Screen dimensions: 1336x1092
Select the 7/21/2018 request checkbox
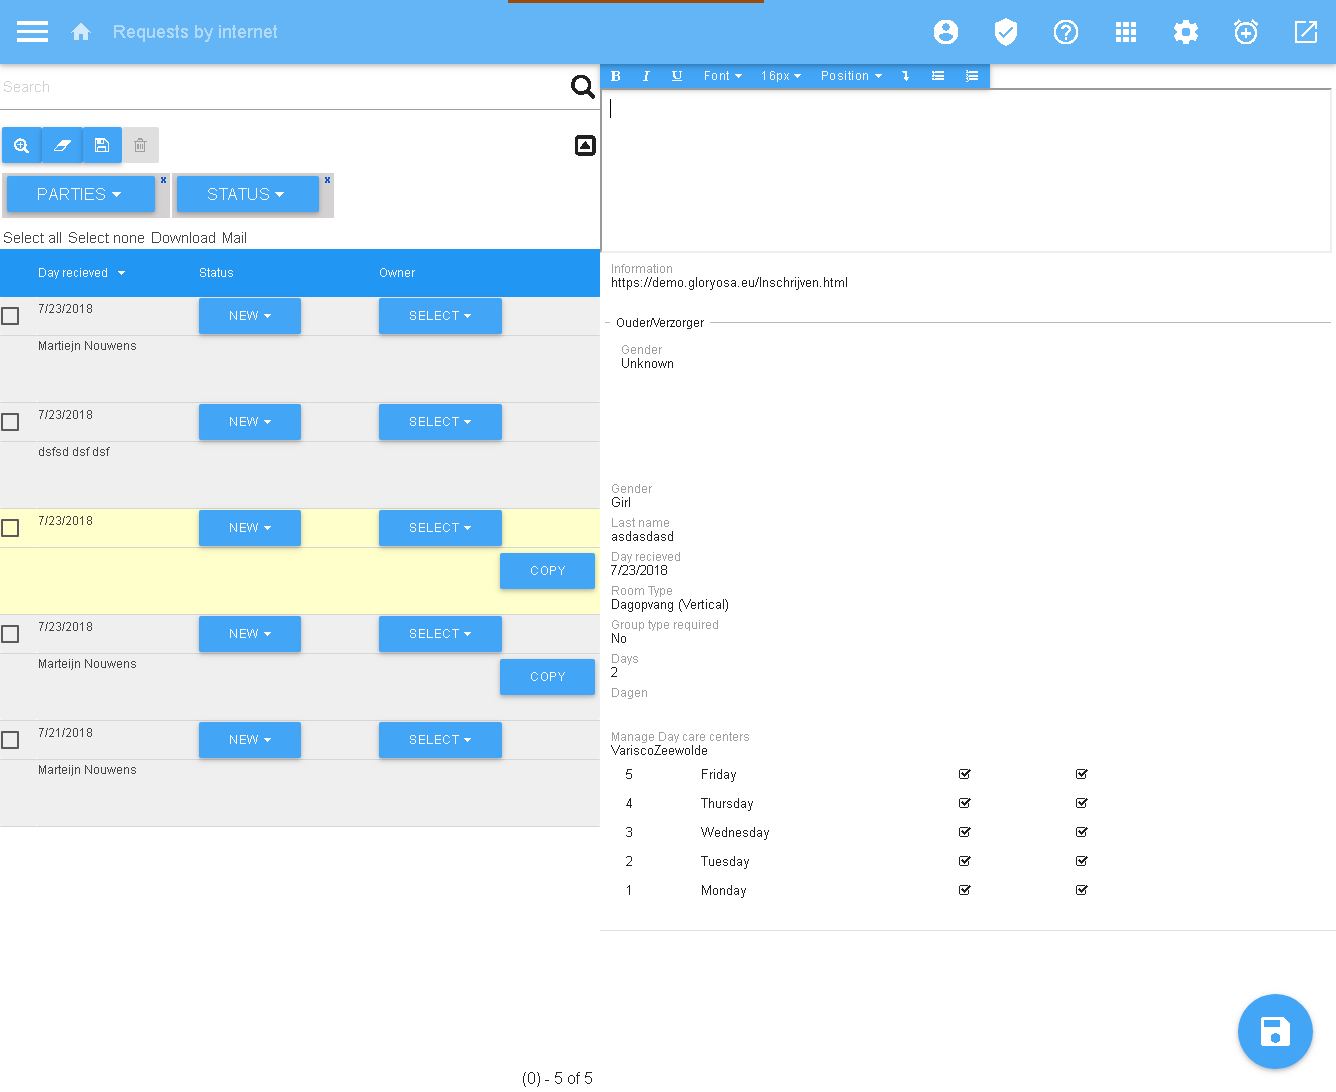(x=10, y=740)
